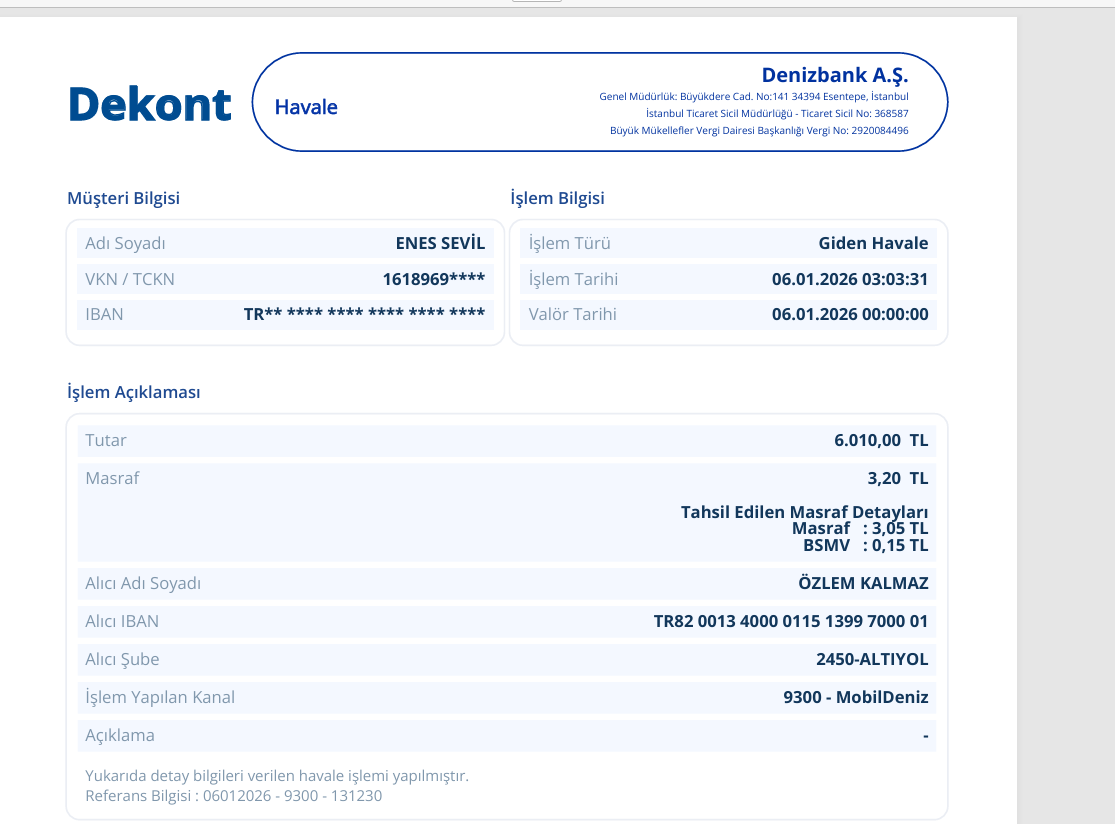Click the Alıcı Adı Soyadı label

(143, 584)
